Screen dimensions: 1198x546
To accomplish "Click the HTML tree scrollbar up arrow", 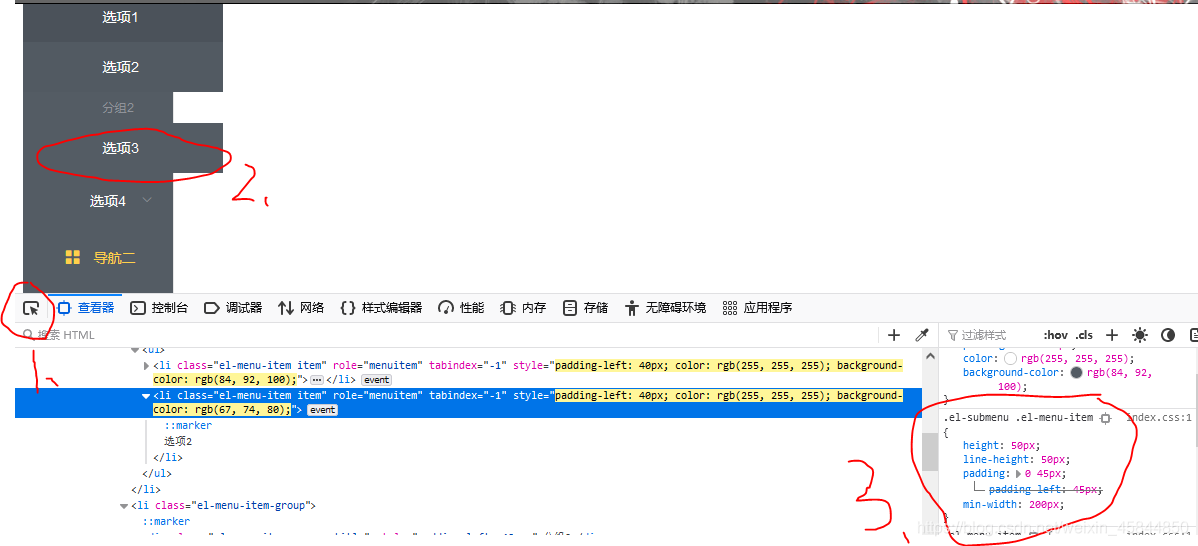I will 930,355.
